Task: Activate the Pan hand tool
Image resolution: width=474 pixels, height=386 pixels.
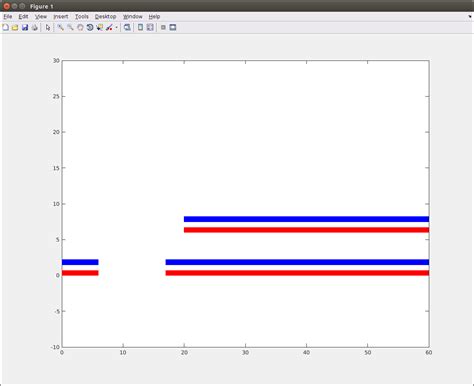Action: point(80,27)
